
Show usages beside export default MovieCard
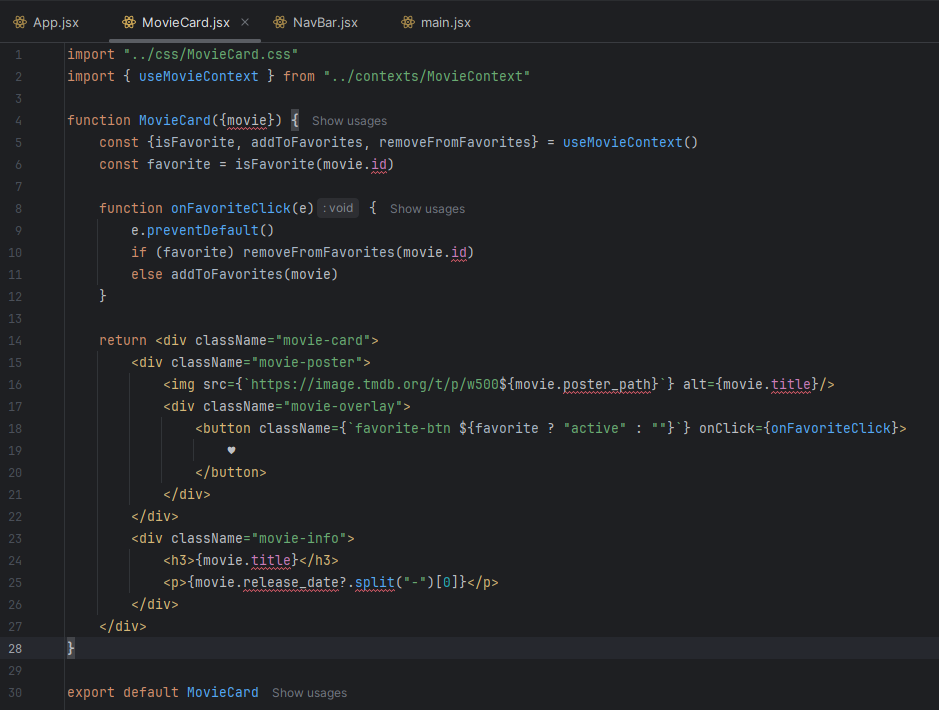click(309, 693)
